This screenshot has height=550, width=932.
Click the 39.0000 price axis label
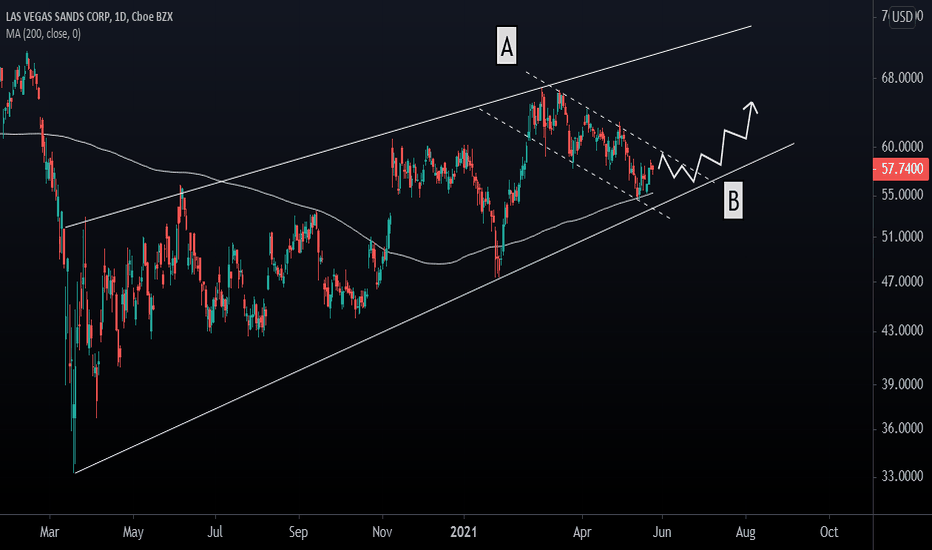(x=902, y=384)
